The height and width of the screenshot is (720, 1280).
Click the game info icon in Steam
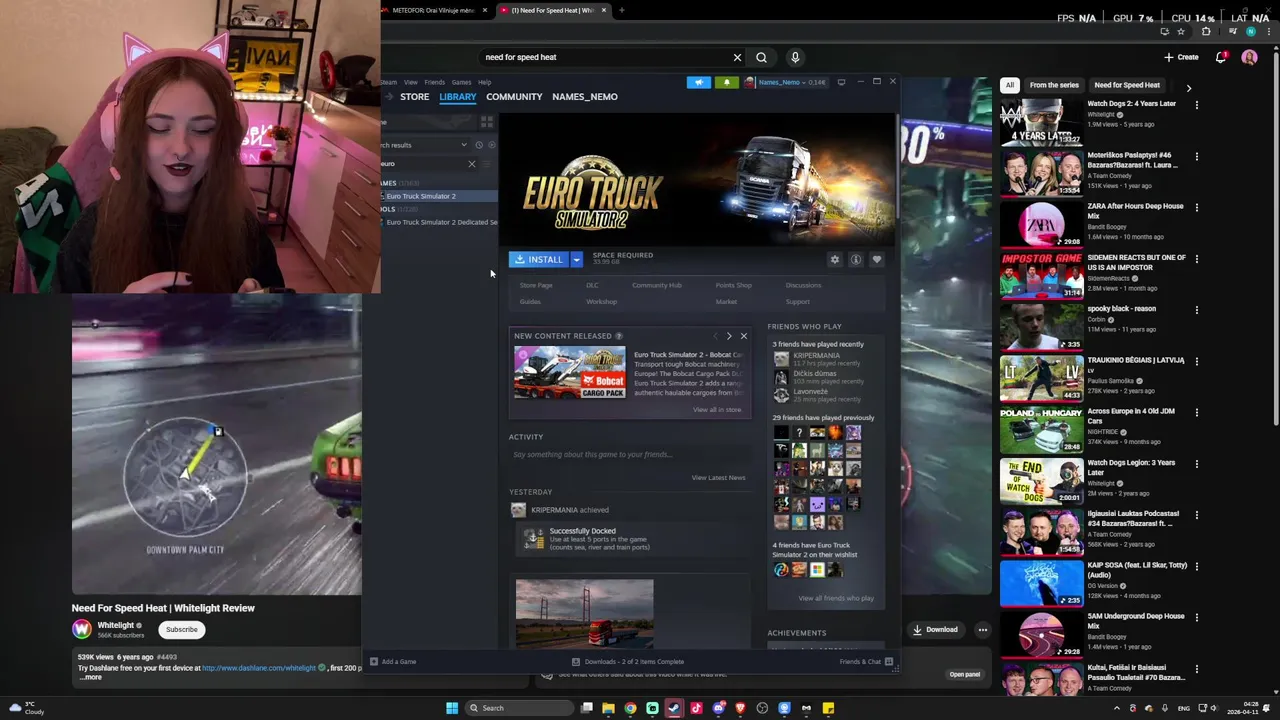856,260
